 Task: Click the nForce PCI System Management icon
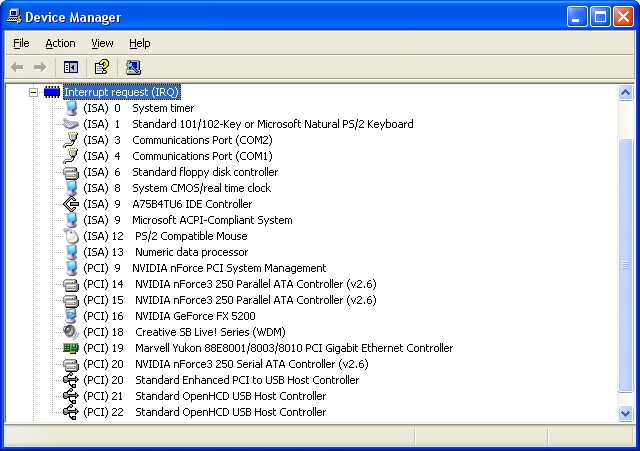[71, 268]
